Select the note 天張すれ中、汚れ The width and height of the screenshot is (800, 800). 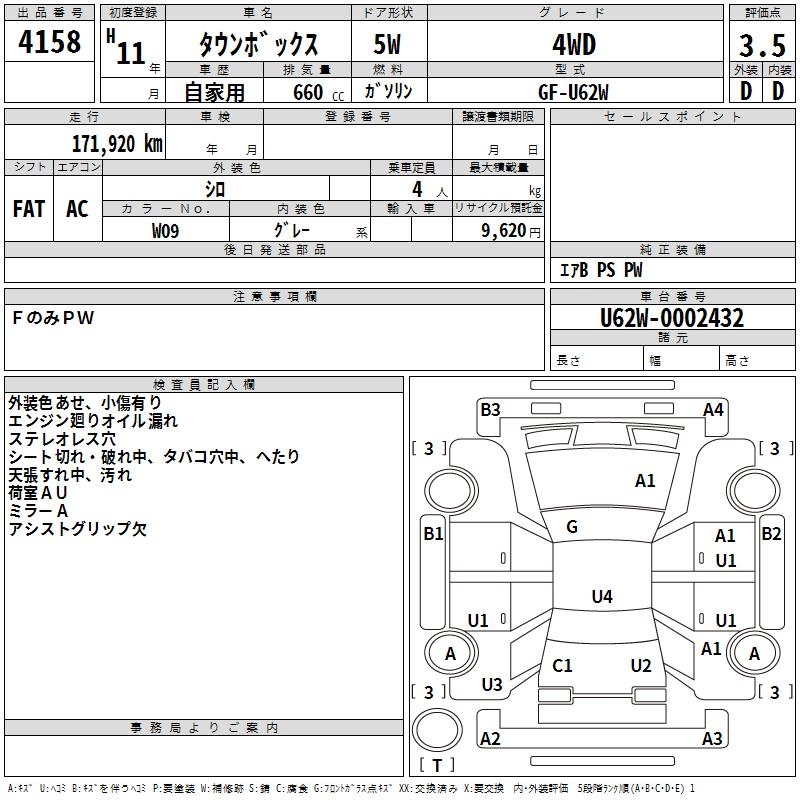tap(70, 475)
